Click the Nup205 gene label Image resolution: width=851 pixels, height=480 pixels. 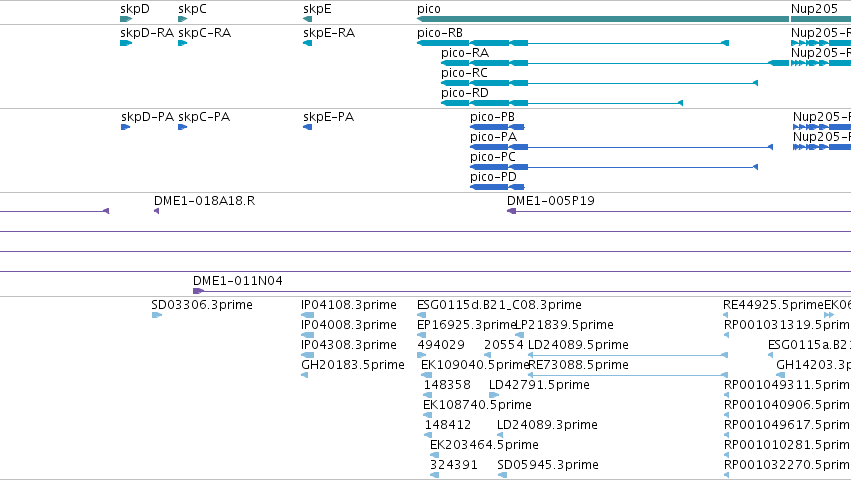click(815, 9)
